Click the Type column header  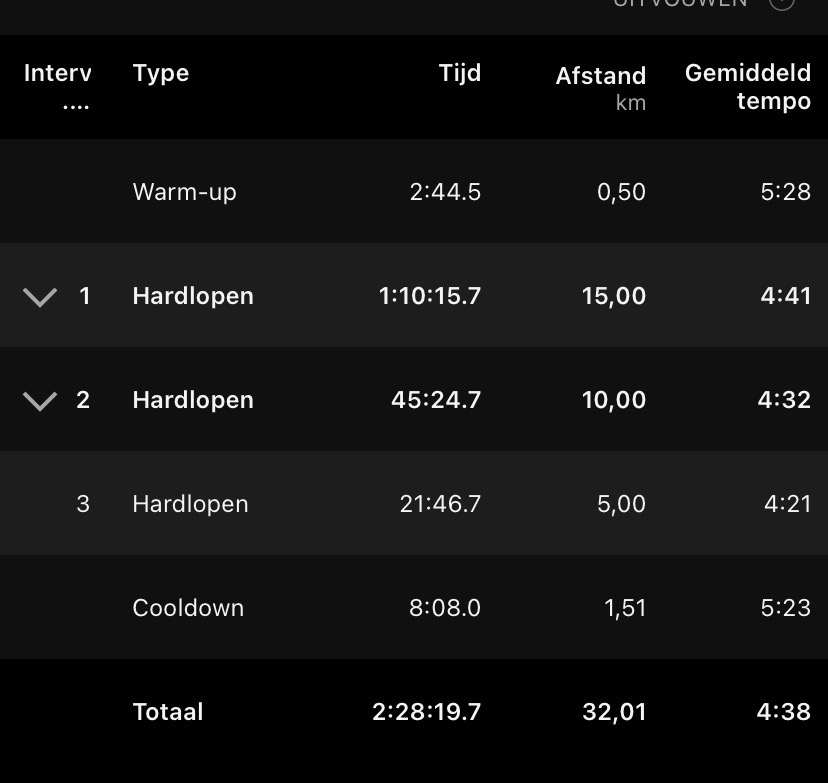(x=161, y=73)
